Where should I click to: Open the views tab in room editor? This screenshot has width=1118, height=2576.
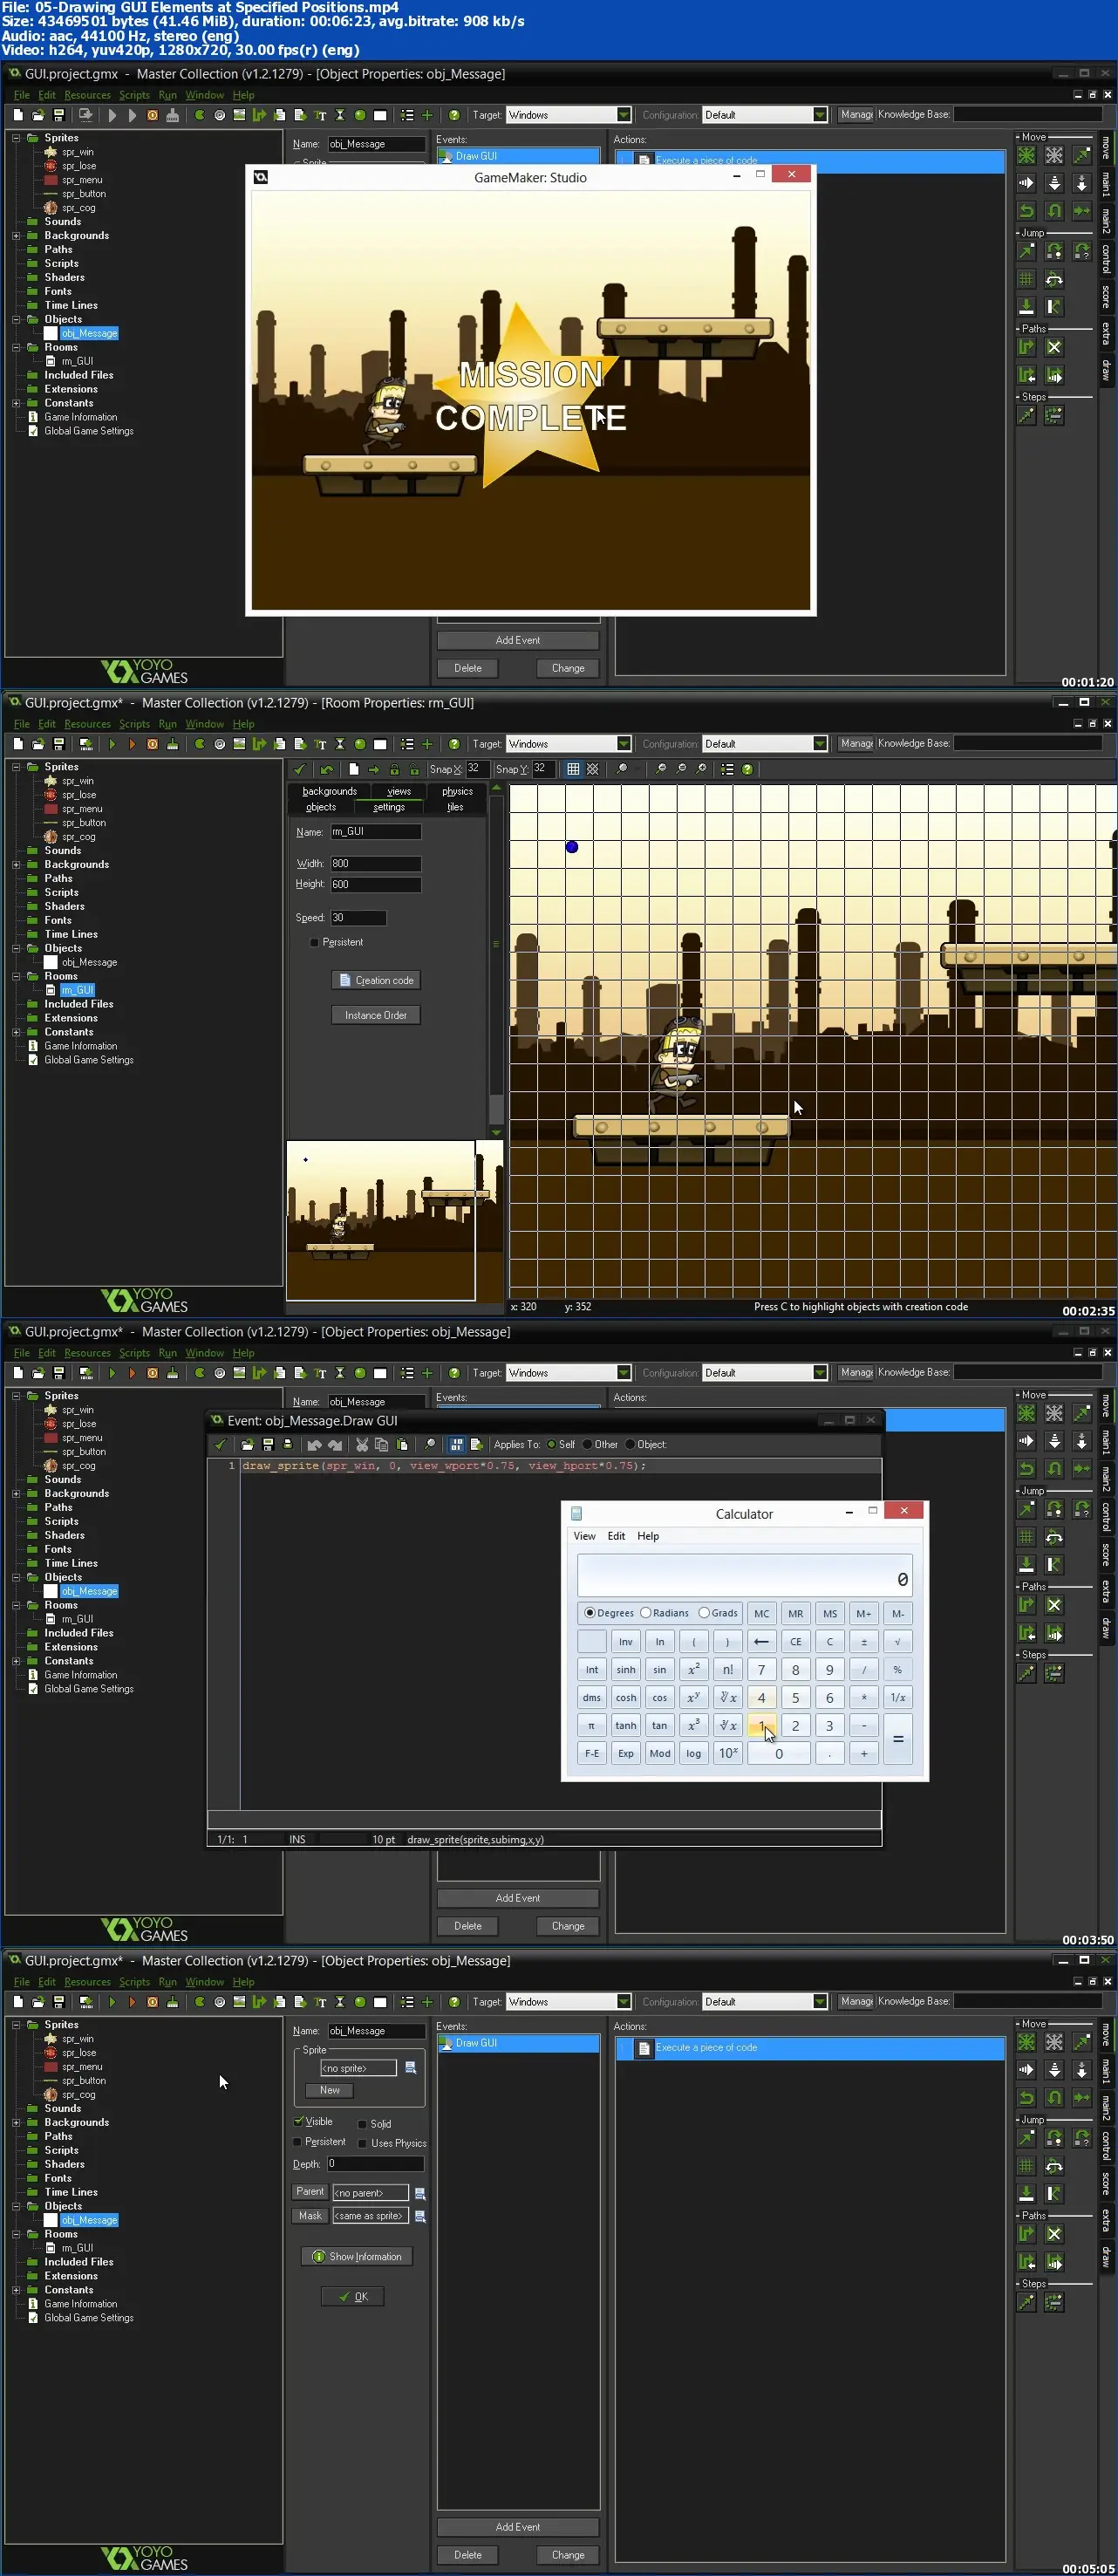click(x=399, y=791)
